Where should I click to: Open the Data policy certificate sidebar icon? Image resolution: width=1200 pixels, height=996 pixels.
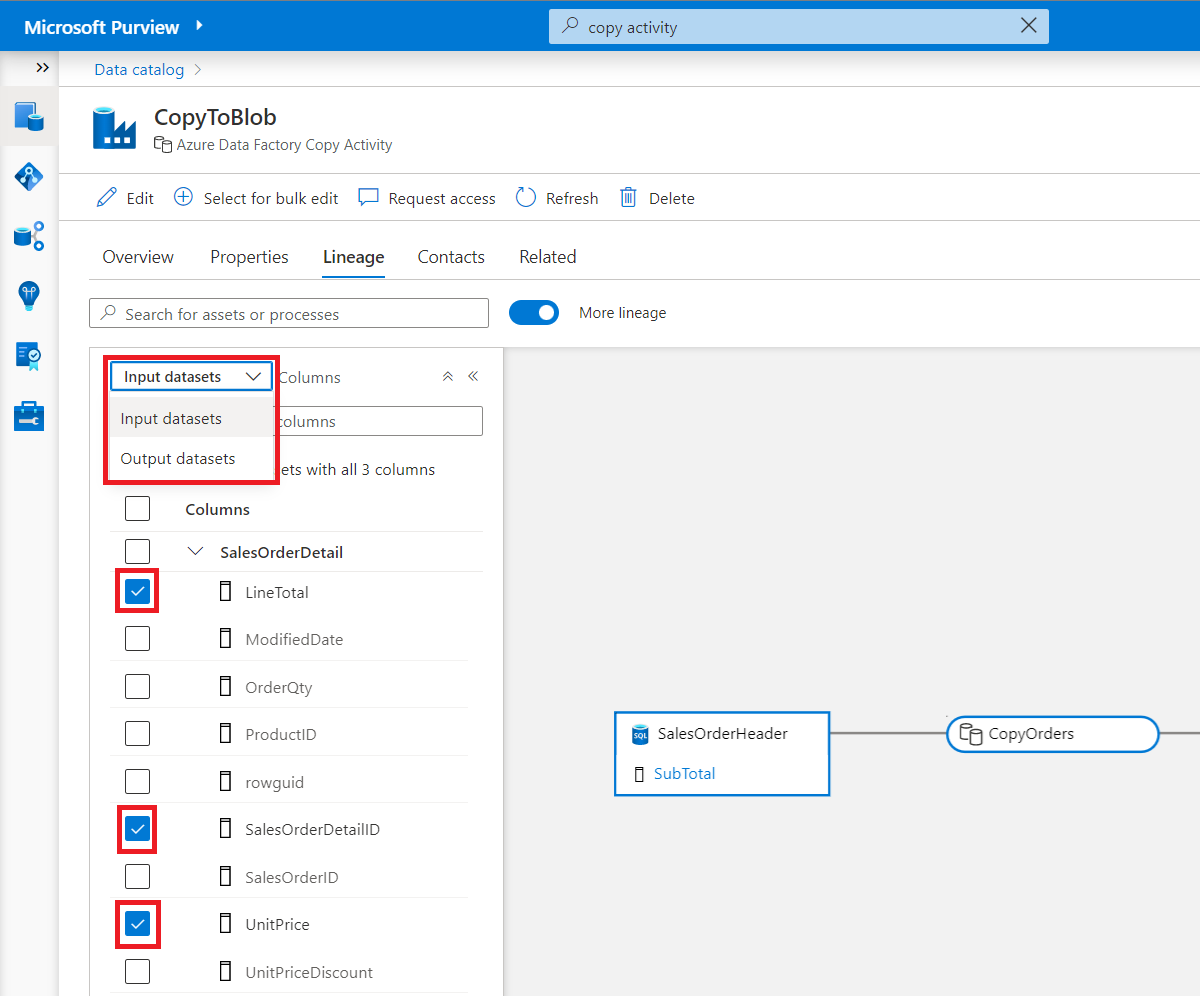[x=29, y=356]
